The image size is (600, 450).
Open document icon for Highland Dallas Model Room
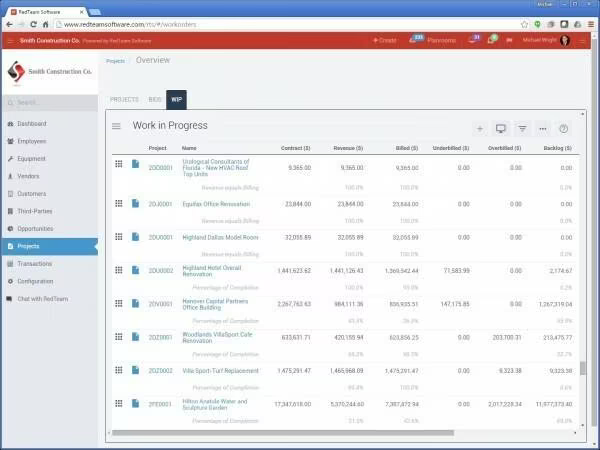[135, 237]
